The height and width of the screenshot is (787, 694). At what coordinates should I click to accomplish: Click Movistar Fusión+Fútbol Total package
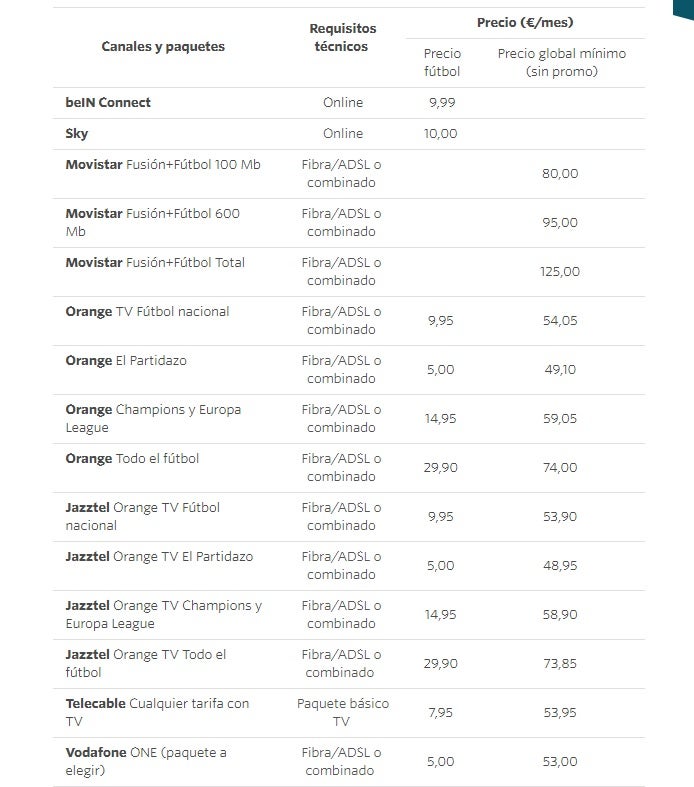pyautogui.click(x=154, y=263)
